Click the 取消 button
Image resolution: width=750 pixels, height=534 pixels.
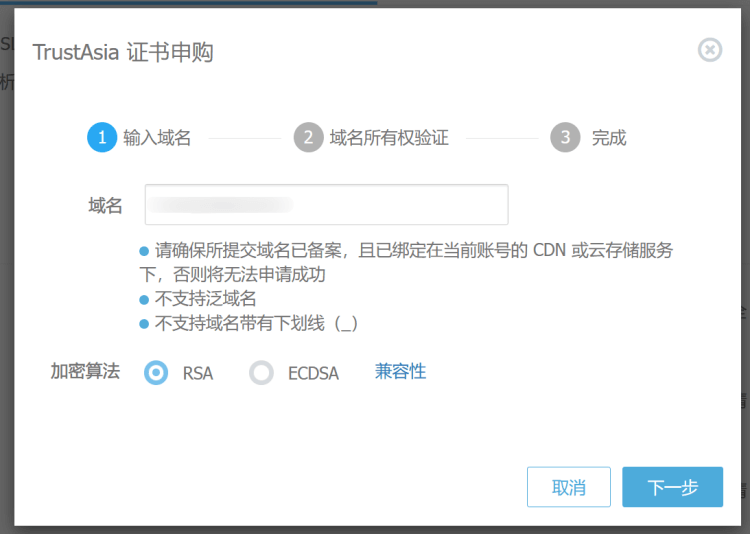569,487
